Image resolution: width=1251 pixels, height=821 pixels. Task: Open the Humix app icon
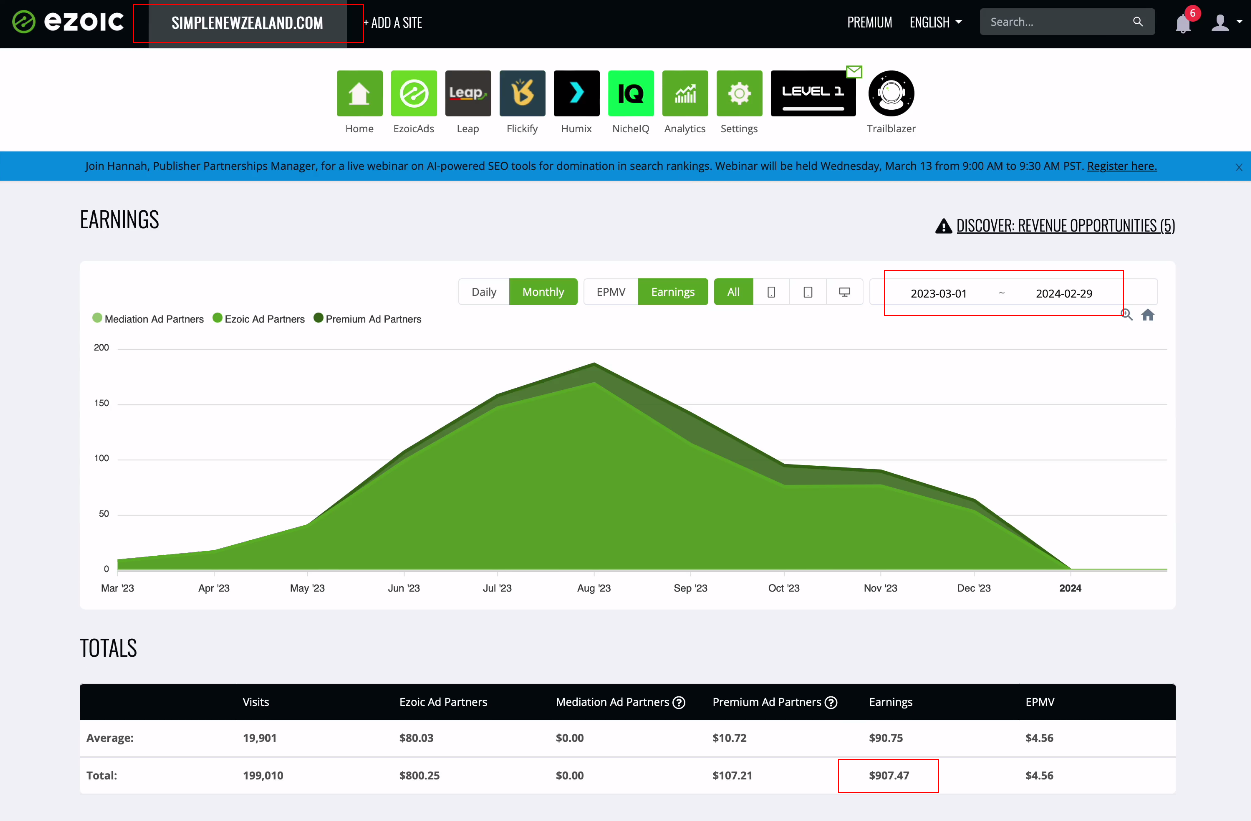point(576,93)
